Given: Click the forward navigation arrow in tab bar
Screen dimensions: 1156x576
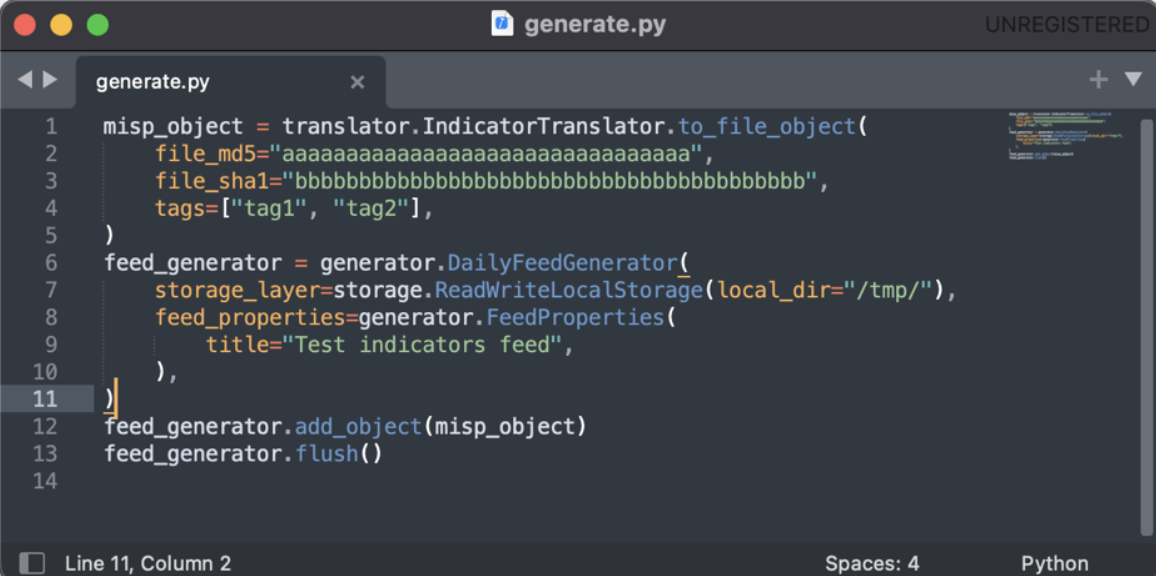Looking at the screenshot, I should 50,80.
